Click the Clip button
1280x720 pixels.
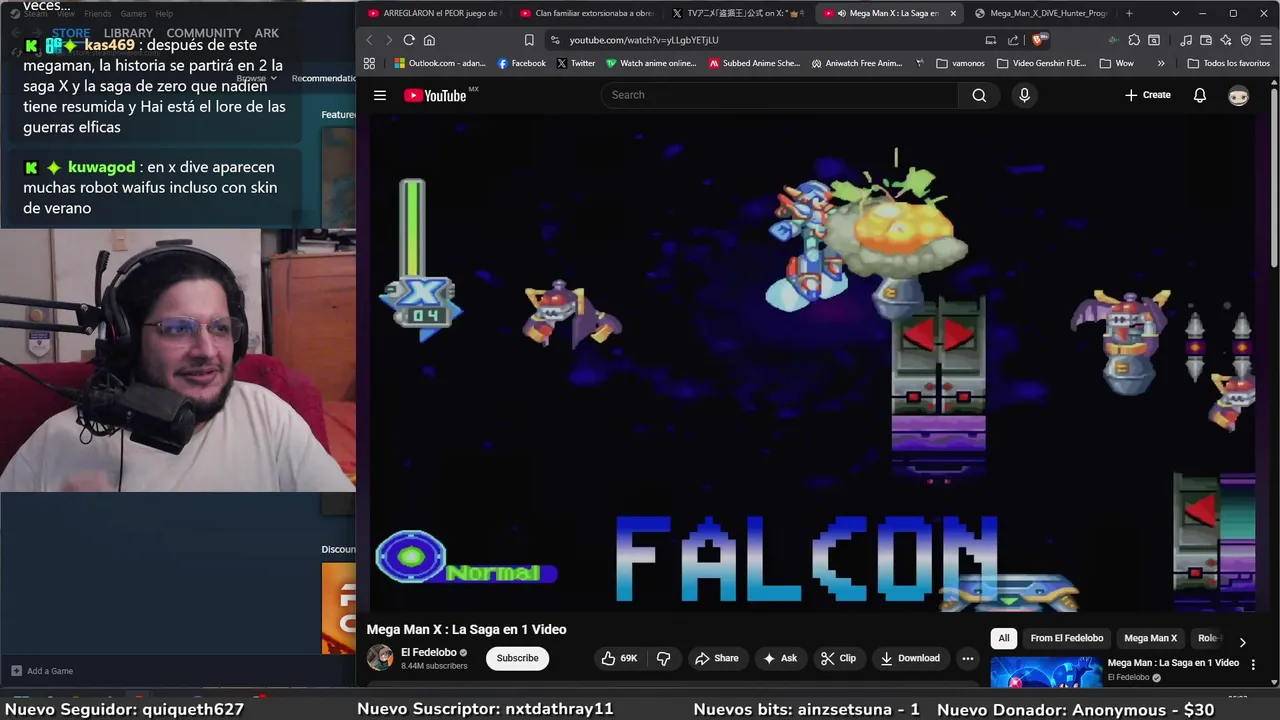838,658
